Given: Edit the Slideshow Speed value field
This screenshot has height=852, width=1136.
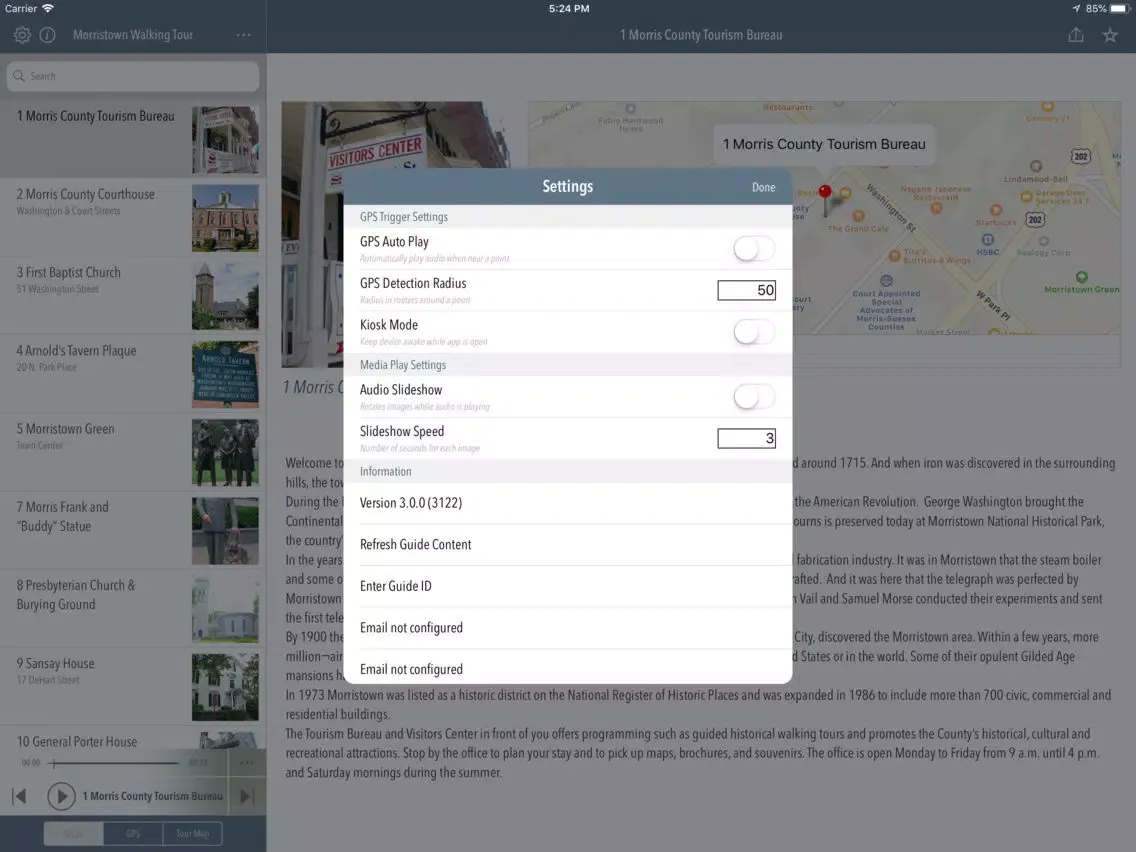Looking at the screenshot, I should coord(746,438).
